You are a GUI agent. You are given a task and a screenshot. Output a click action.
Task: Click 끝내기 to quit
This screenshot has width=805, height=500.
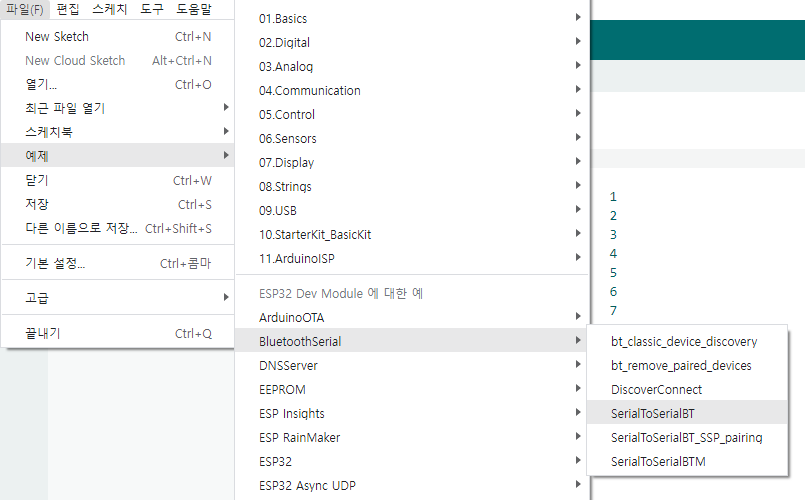pos(118,333)
